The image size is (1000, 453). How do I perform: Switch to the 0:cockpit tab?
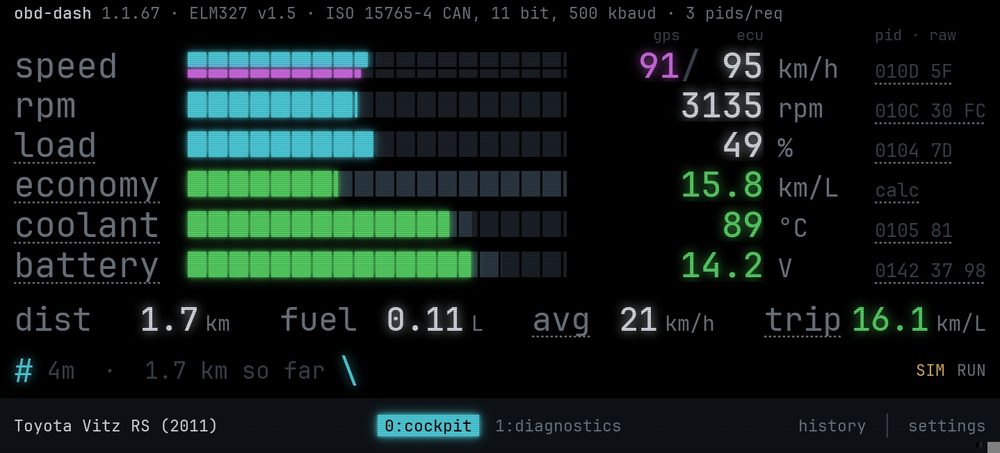[x=428, y=426]
